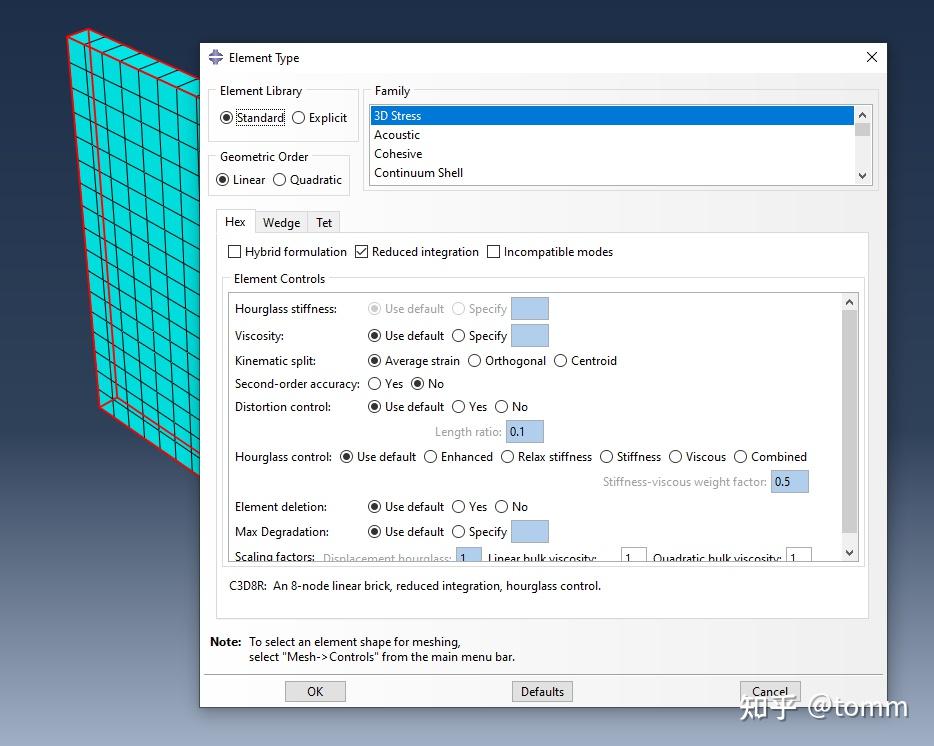Image resolution: width=934 pixels, height=746 pixels.
Task: Choose Quadratic geometric order
Action: tap(282, 180)
